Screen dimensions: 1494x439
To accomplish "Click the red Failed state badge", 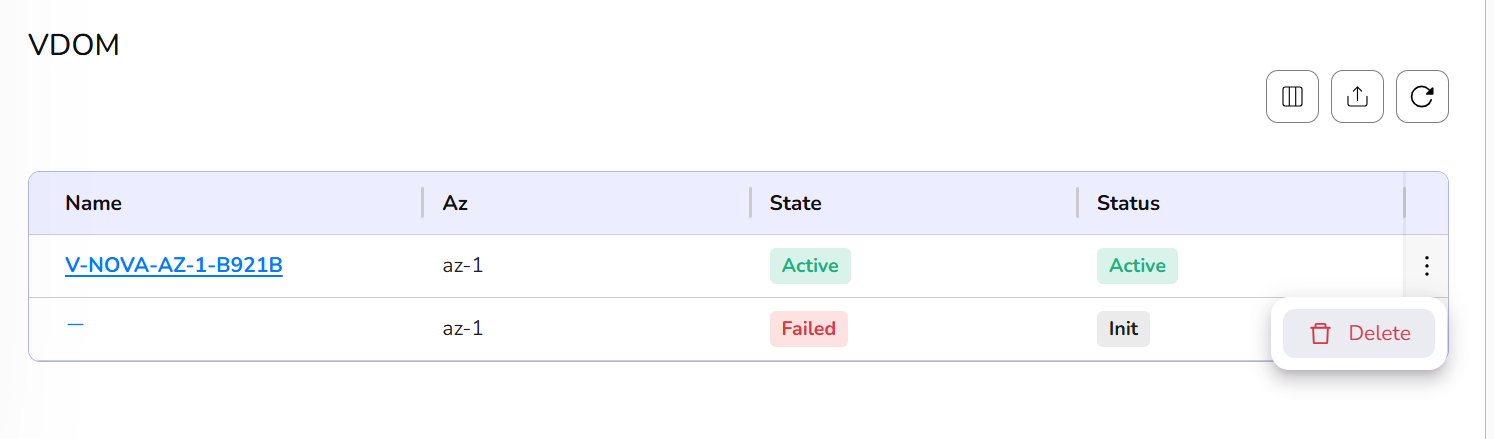I will [808, 329].
